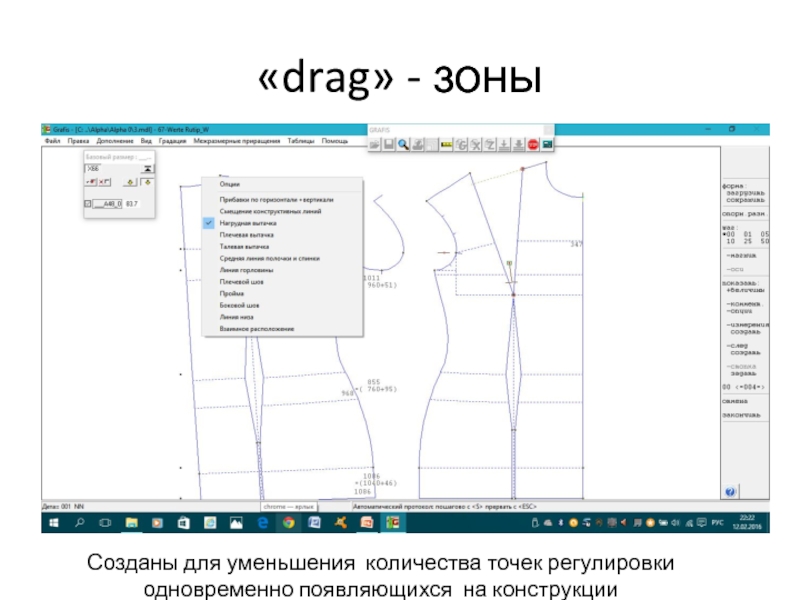Click the red stop icon in toolbar
The width and height of the screenshot is (800, 600).
tap(533, 145)
